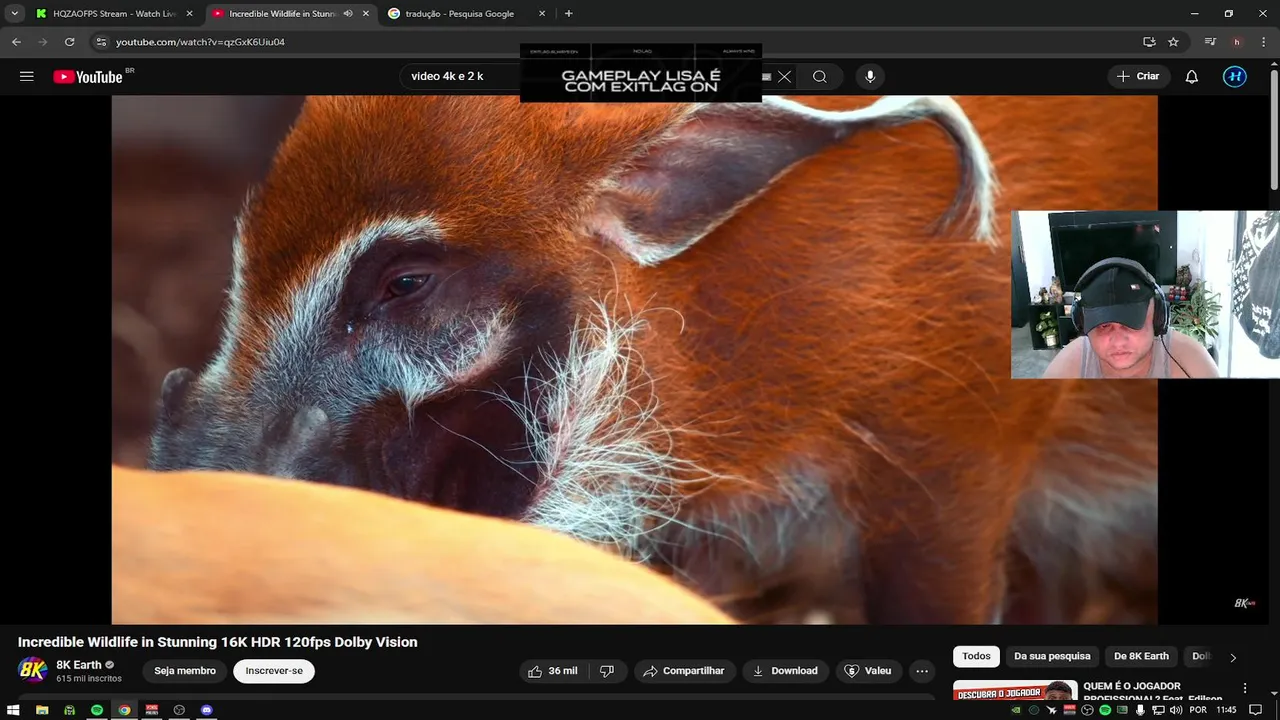Close the HQZAOFPS Stream tab

tap(189, 14)
